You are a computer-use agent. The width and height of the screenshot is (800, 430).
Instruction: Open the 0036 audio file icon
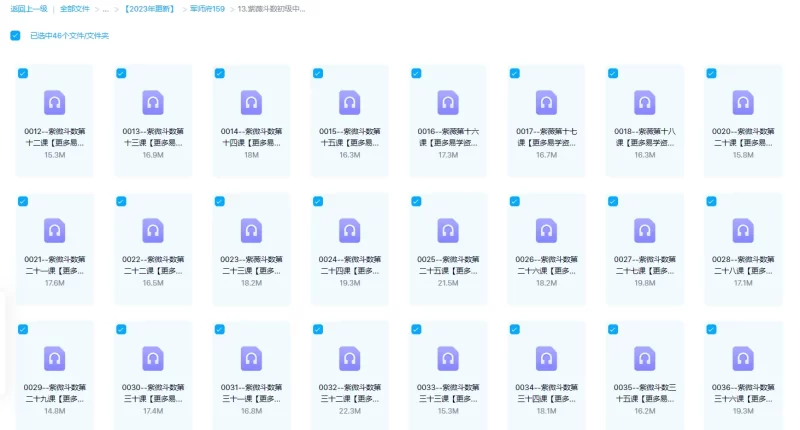tap(743, 358)
